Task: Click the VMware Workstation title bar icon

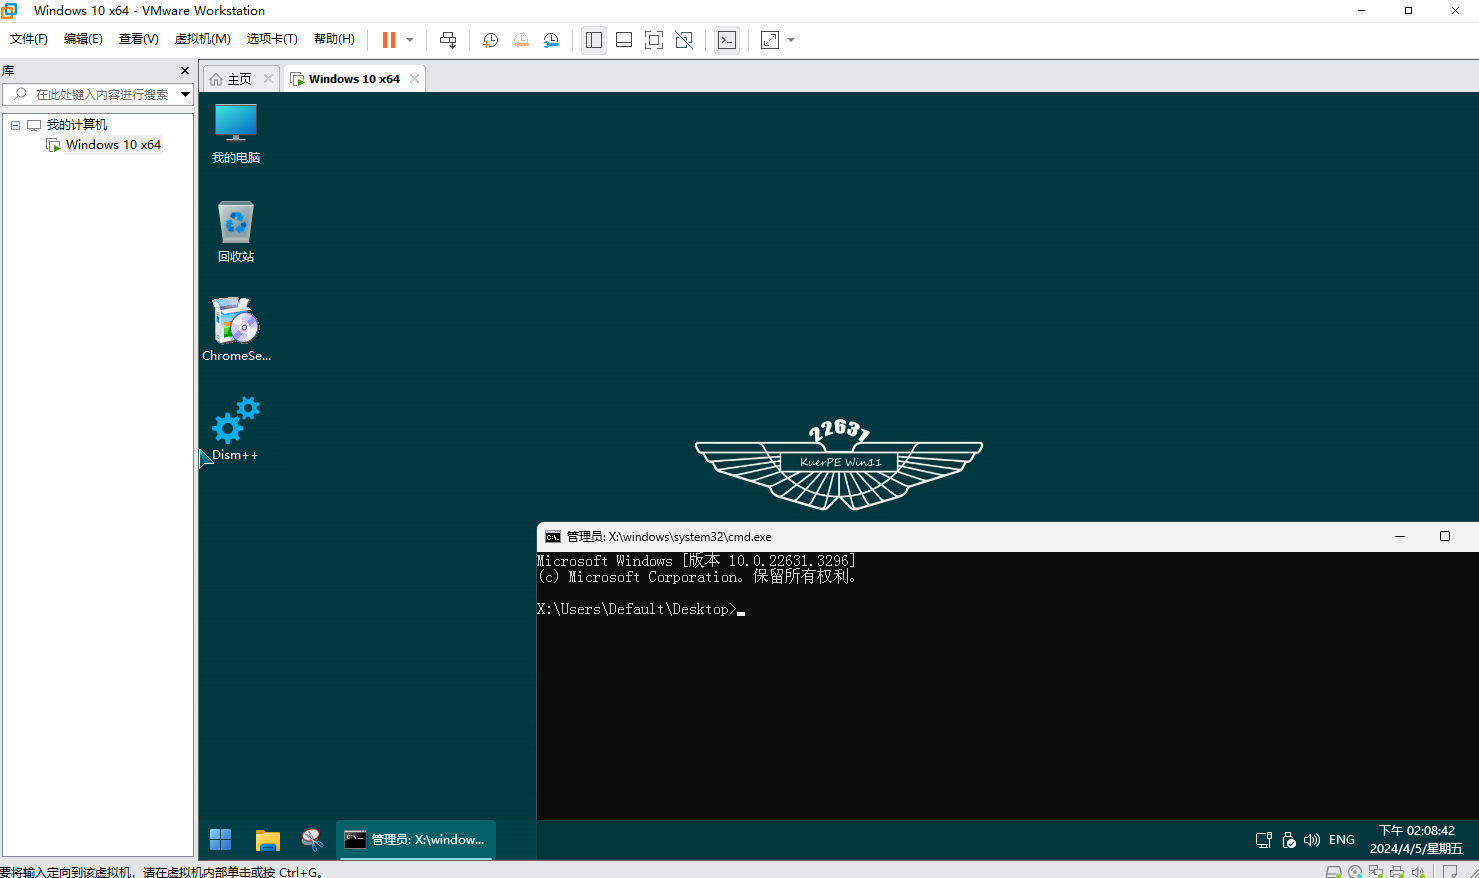Action: pyautogui.click(x=10, y=11)
